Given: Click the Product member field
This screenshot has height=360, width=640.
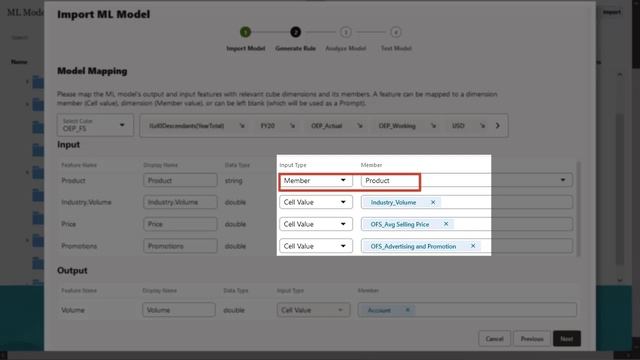Looking at the screenshot, I should (467, 180).
